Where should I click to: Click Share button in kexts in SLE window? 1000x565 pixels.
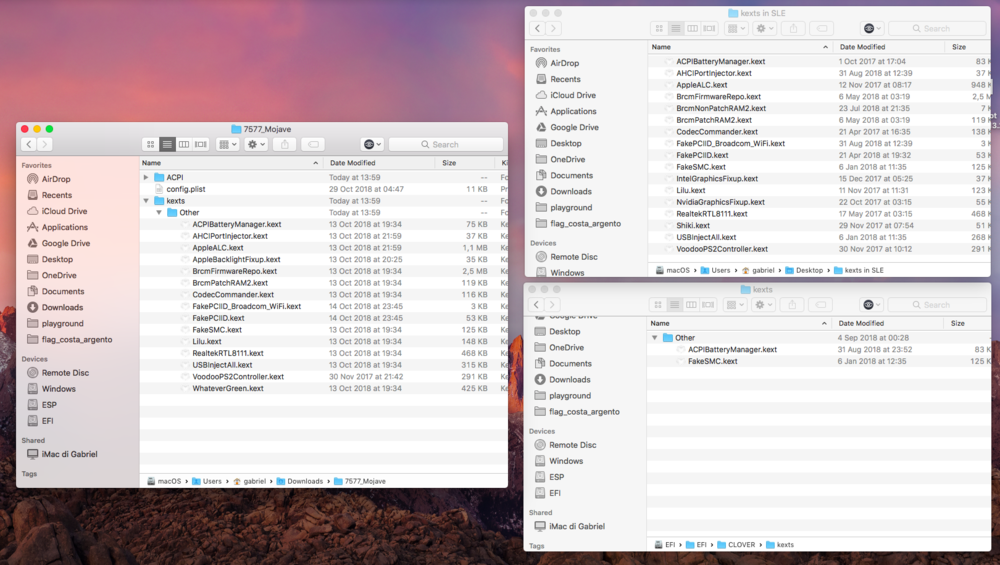coord(793,29)
